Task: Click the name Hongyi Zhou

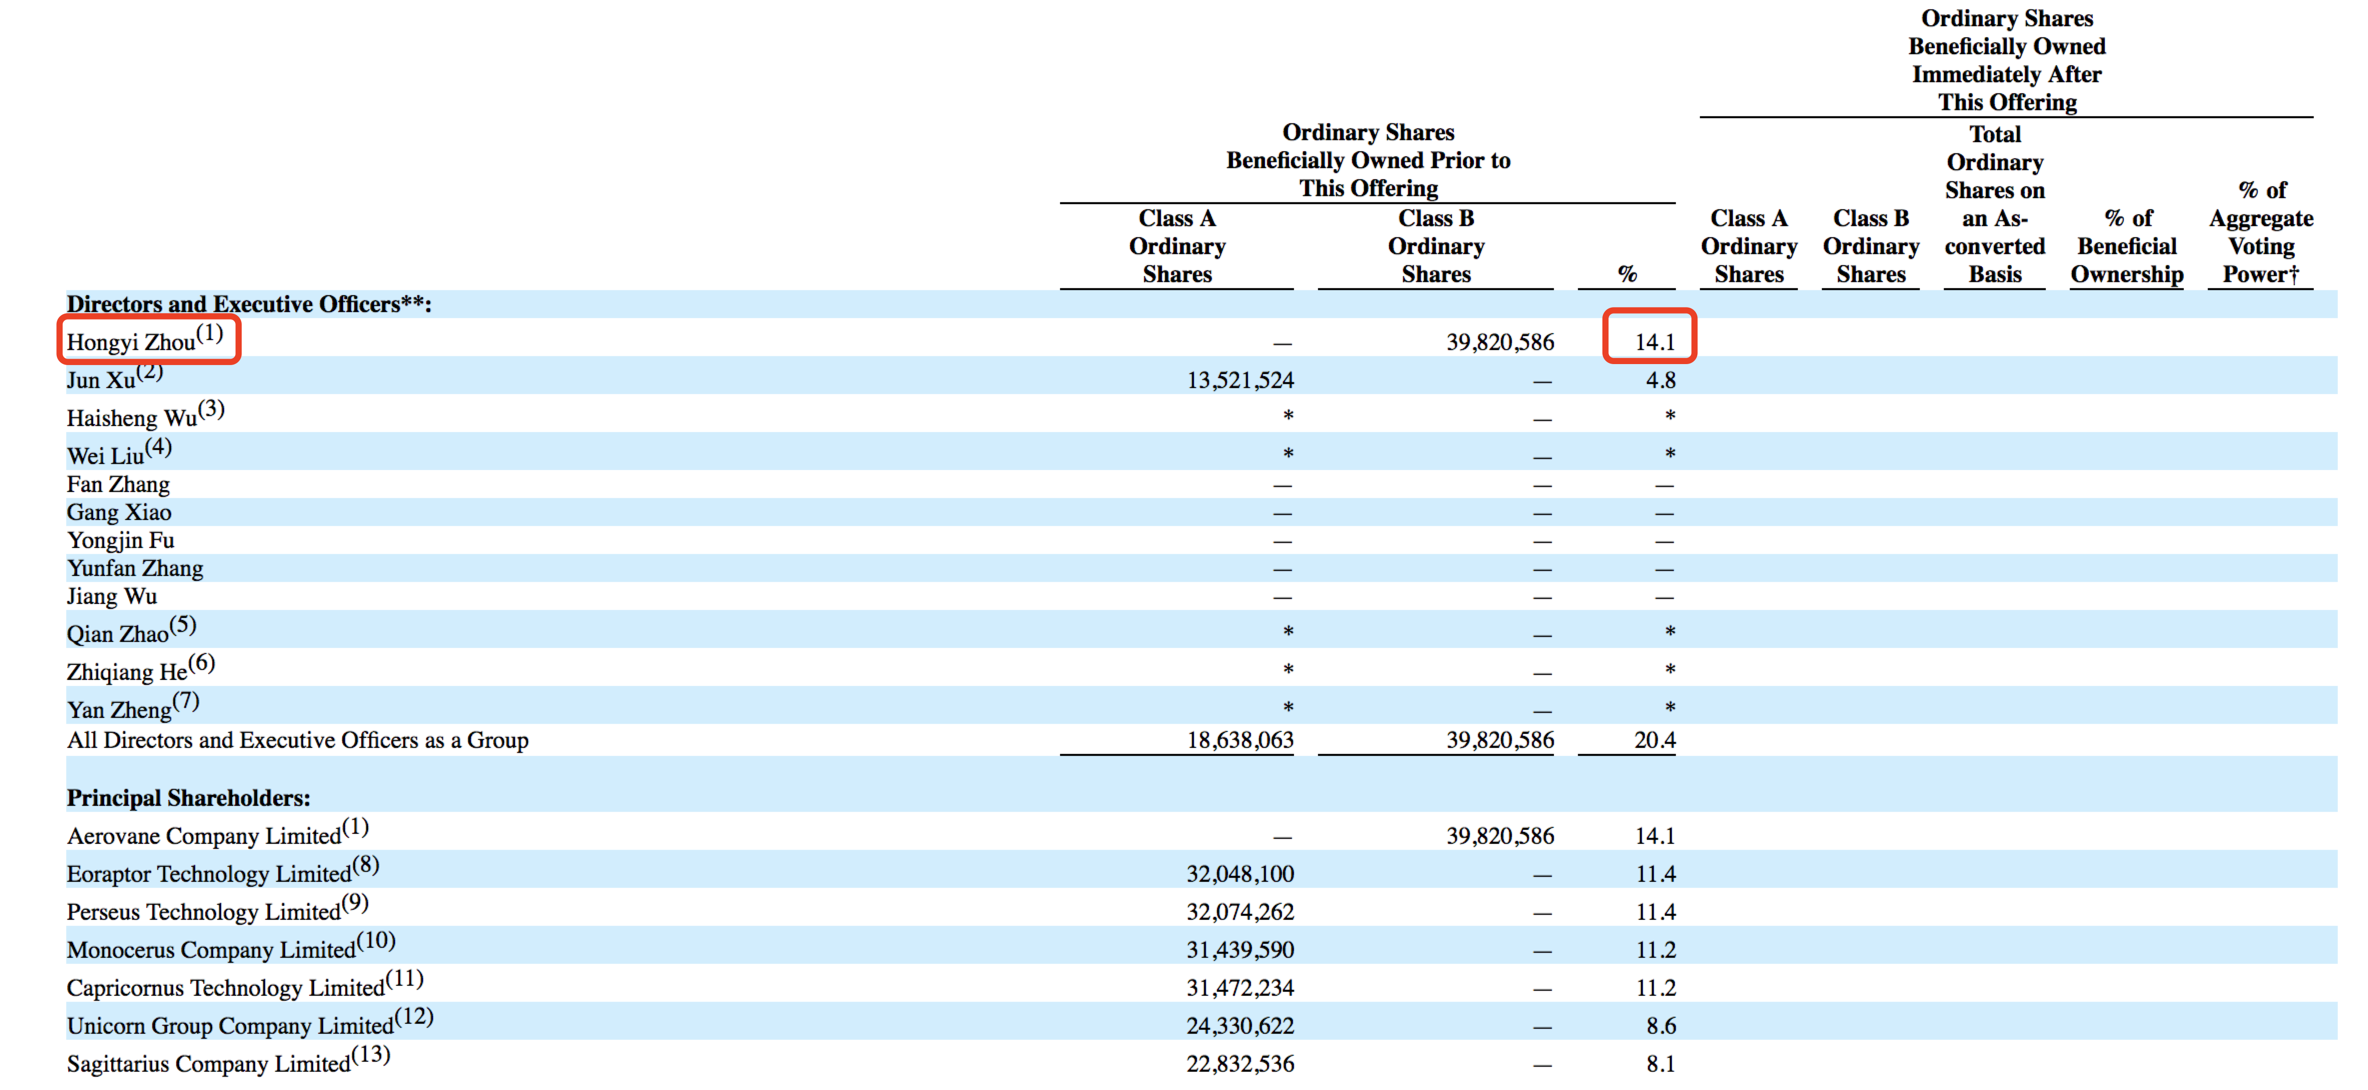Action: 131,342
